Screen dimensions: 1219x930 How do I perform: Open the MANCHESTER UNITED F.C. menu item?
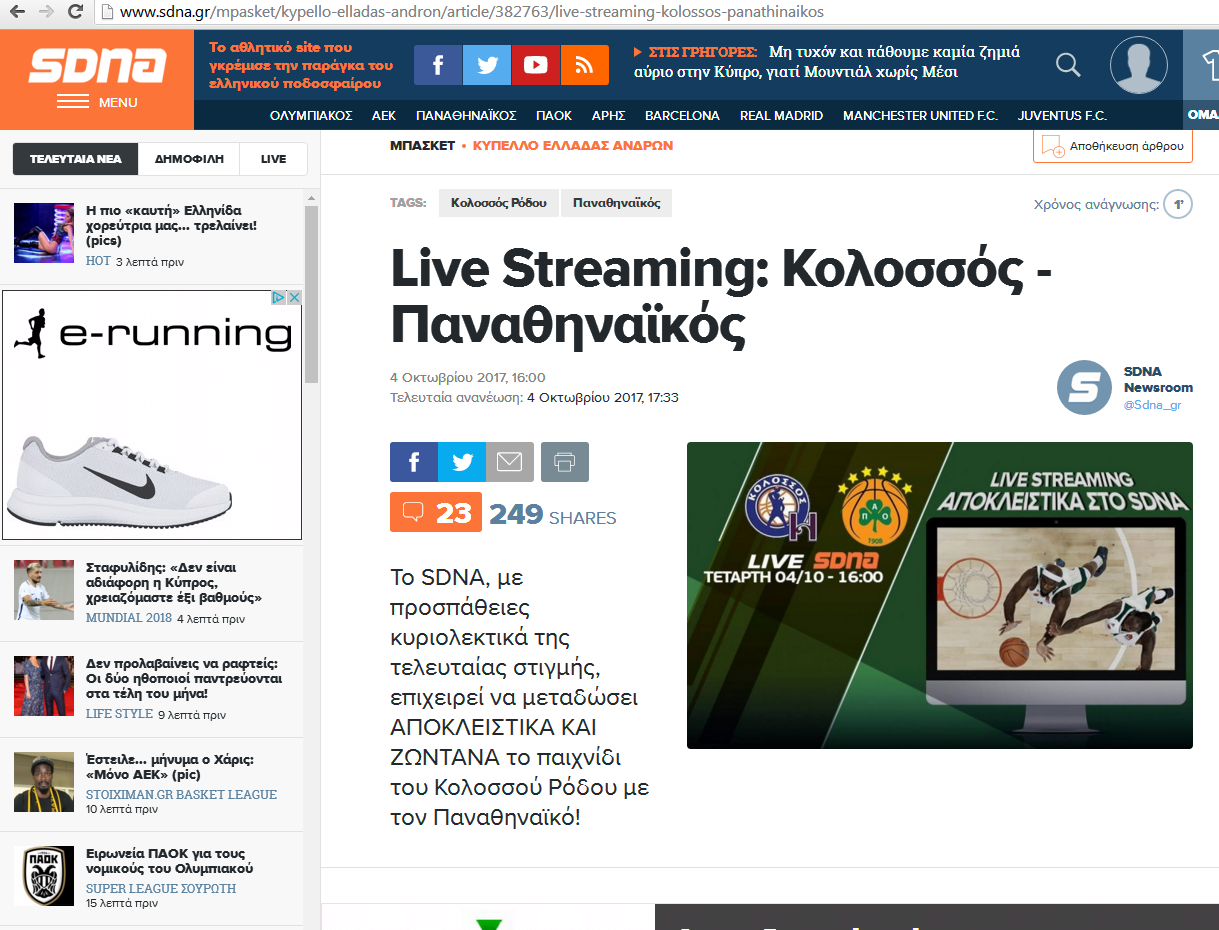click(x=920, y=115)
